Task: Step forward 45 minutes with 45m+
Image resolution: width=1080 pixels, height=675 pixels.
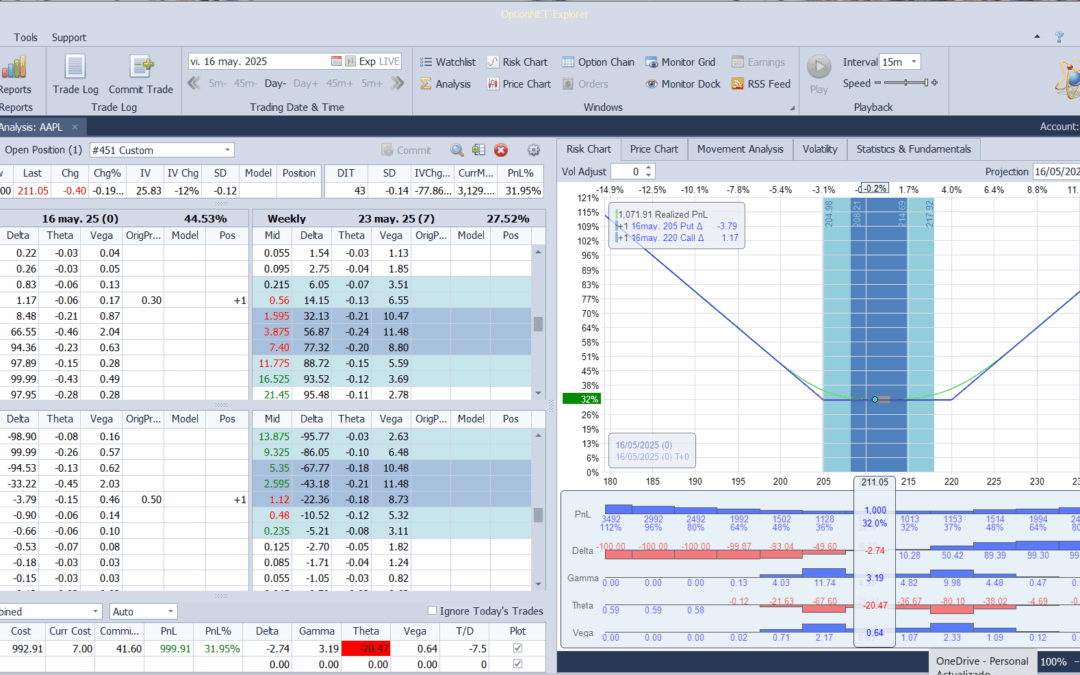Action: pos(340,83)
